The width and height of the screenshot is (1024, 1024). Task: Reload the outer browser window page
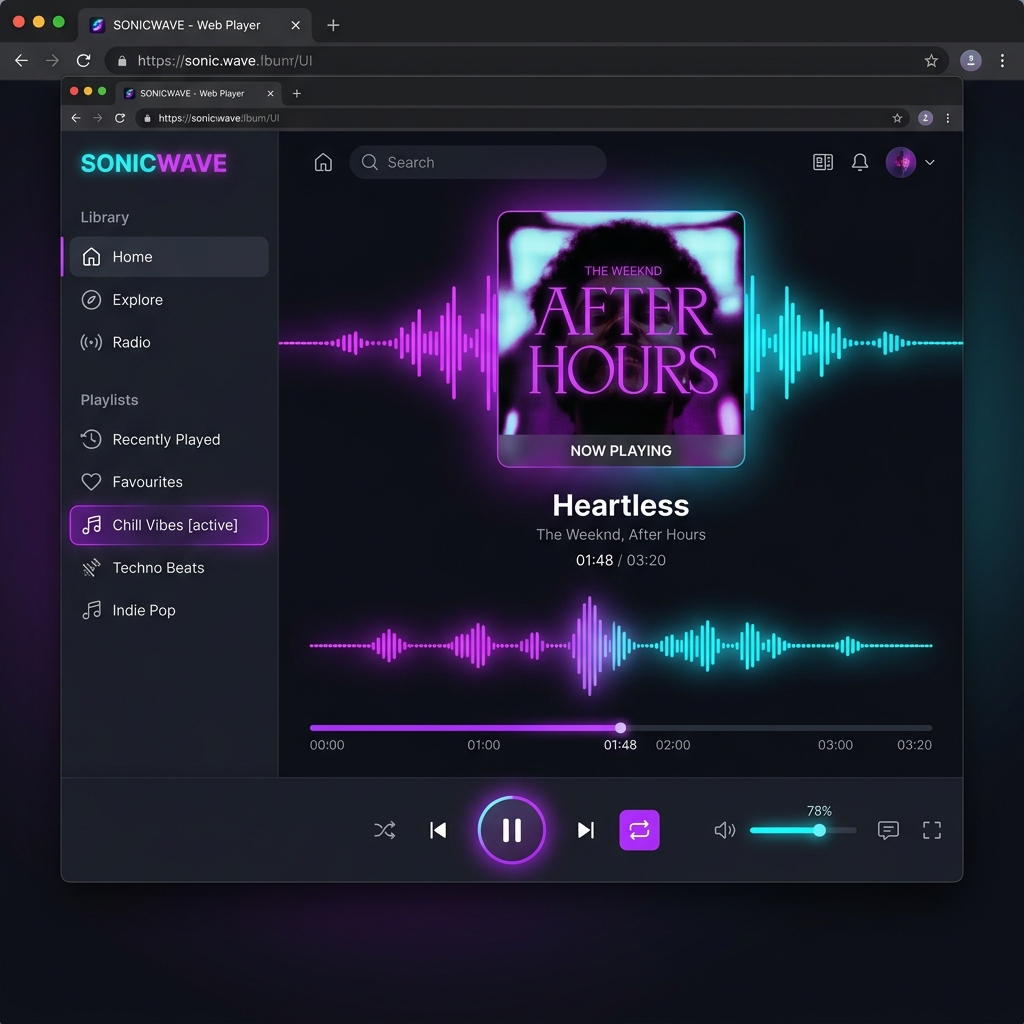point(84,61)
